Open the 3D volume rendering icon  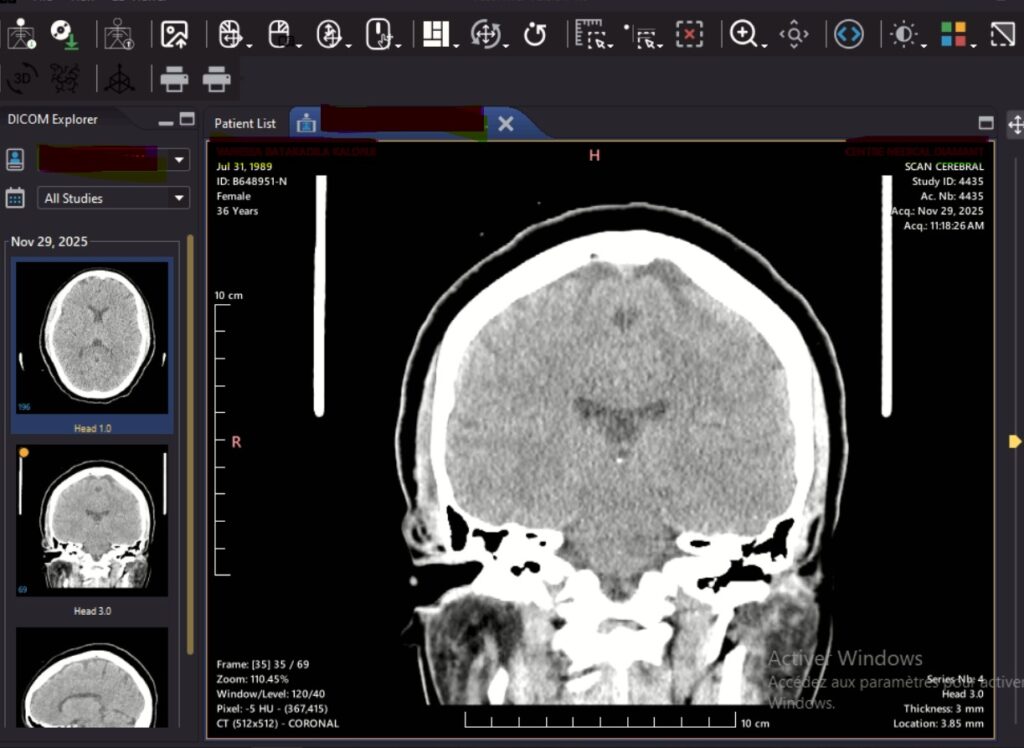[22, 78]
